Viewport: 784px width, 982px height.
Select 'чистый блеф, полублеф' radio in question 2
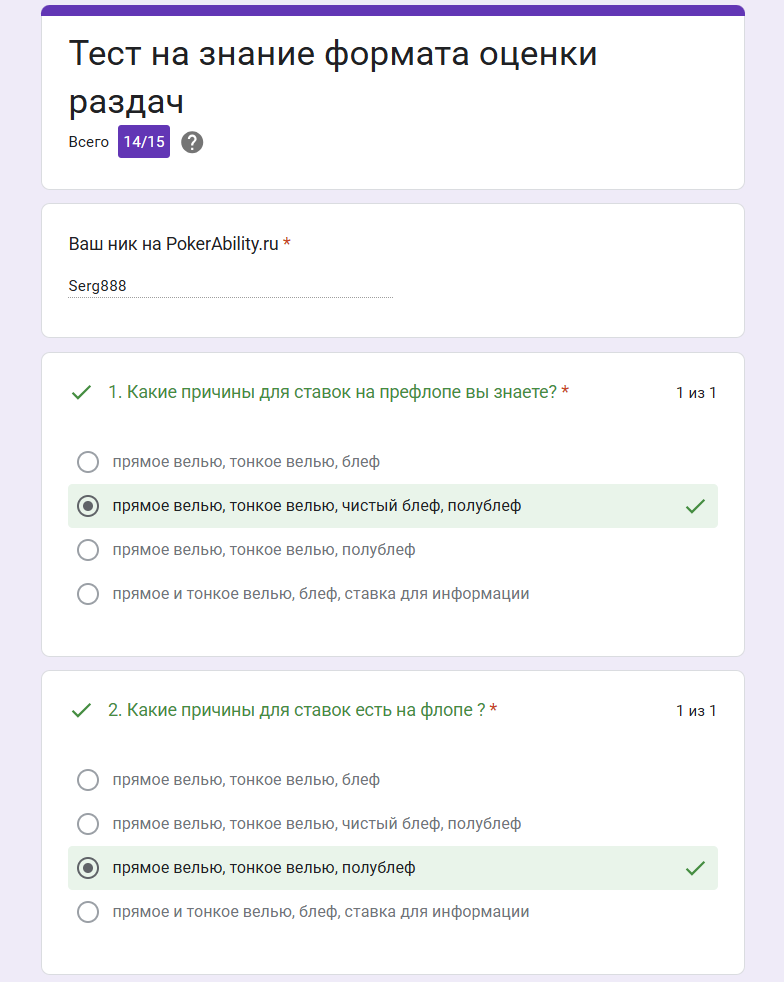(x=88, y=824)
